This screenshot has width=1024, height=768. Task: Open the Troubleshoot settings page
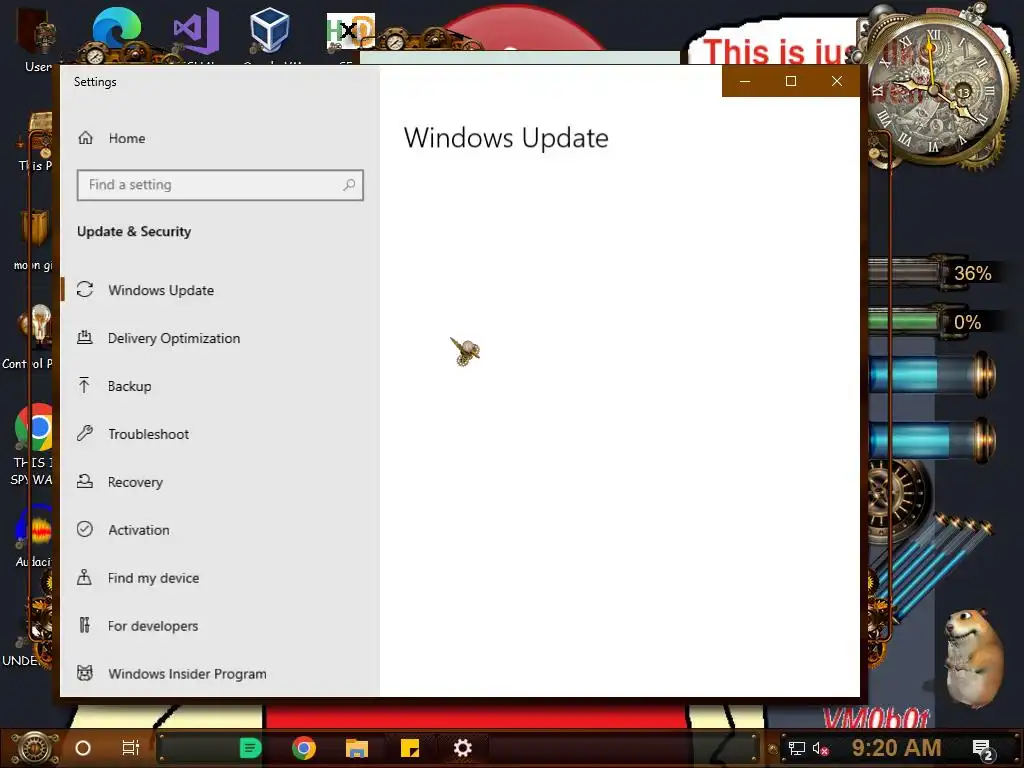click(219, 434)
